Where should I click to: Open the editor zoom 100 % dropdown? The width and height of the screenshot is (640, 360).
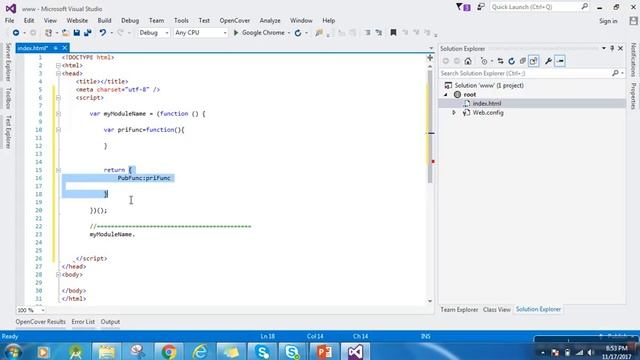tap(42, 310)
